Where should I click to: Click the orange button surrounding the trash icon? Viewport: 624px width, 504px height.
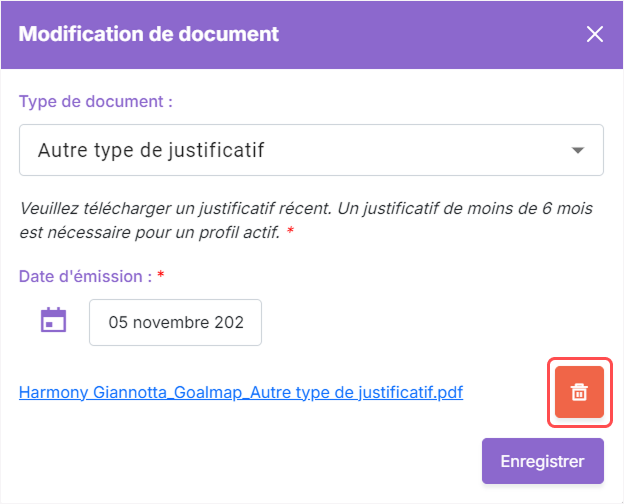pos(579,392)
